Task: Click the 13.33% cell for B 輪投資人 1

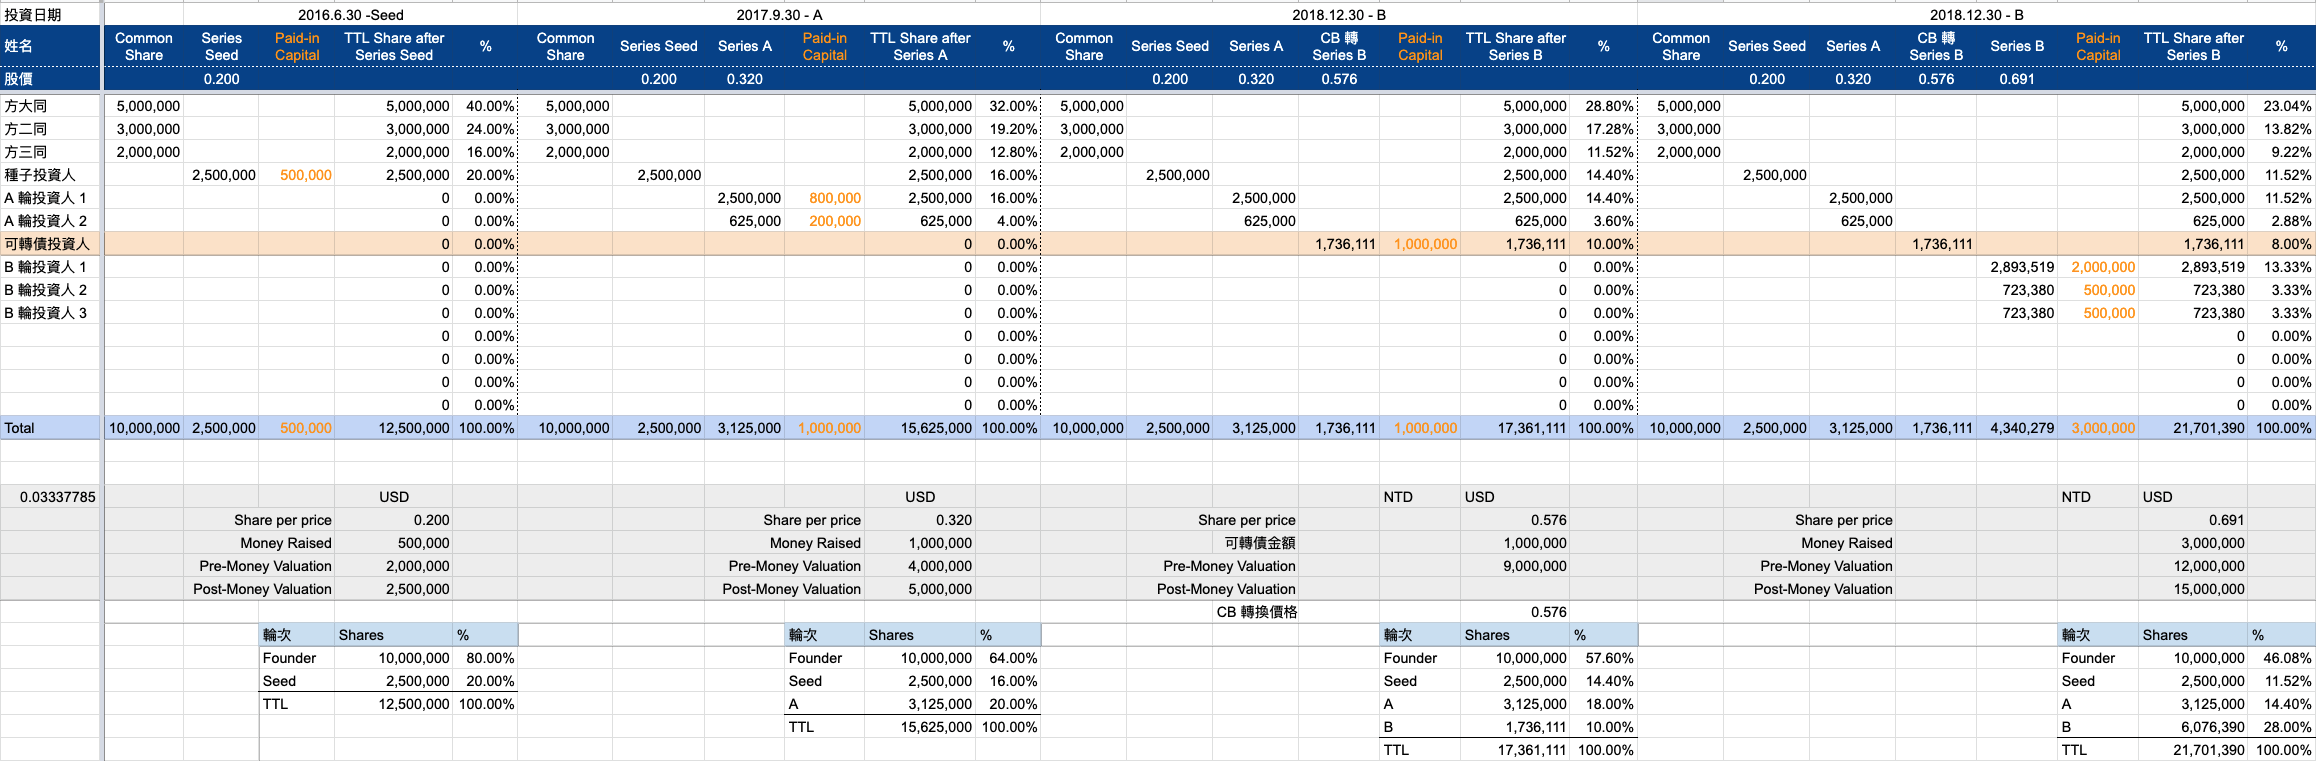Action: click(2281, 267)
